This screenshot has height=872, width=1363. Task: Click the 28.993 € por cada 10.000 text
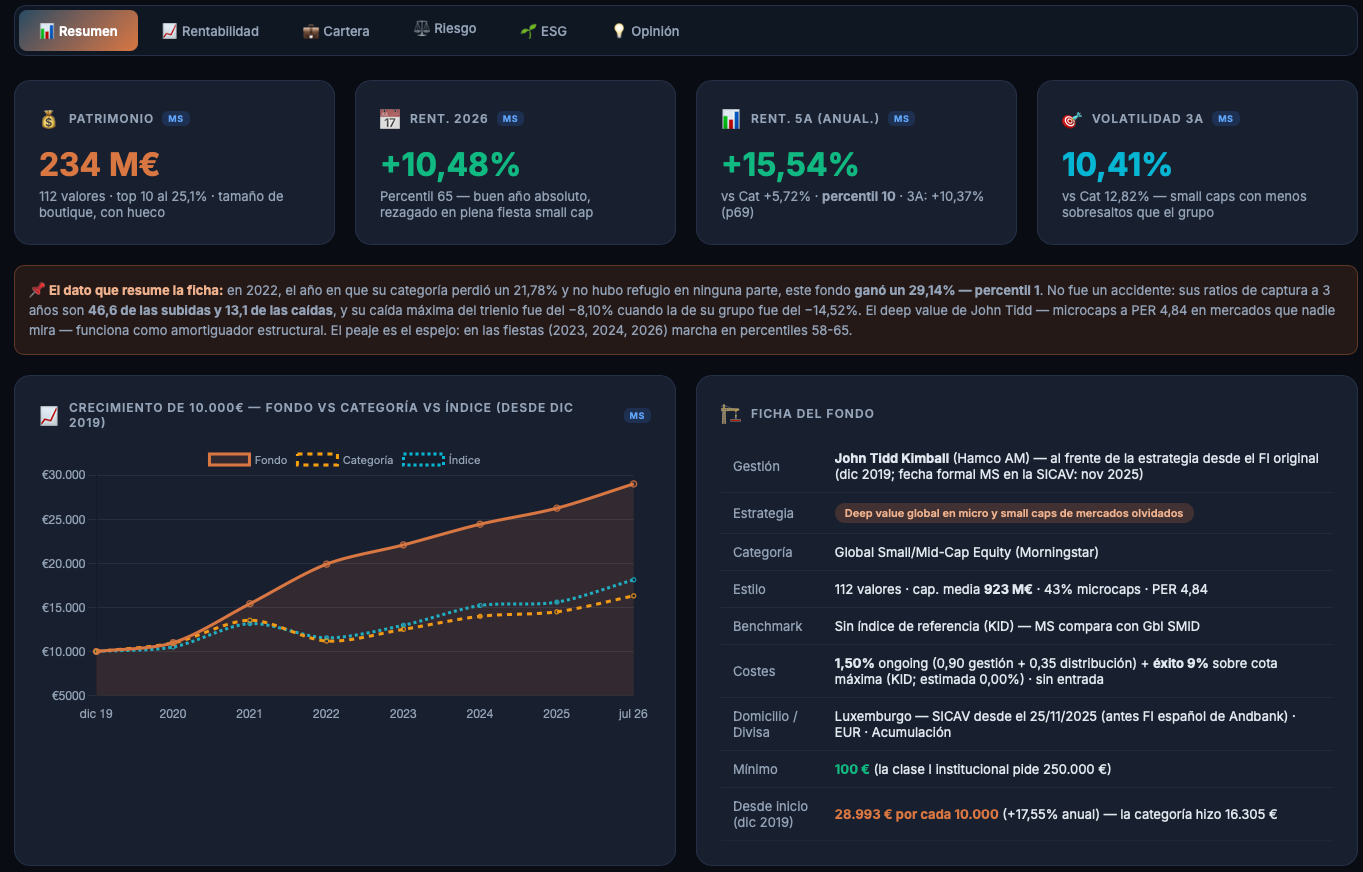click(917, 814)
